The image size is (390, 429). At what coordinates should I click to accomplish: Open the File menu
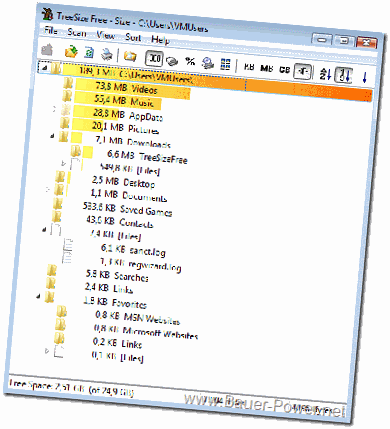(51, 30)
